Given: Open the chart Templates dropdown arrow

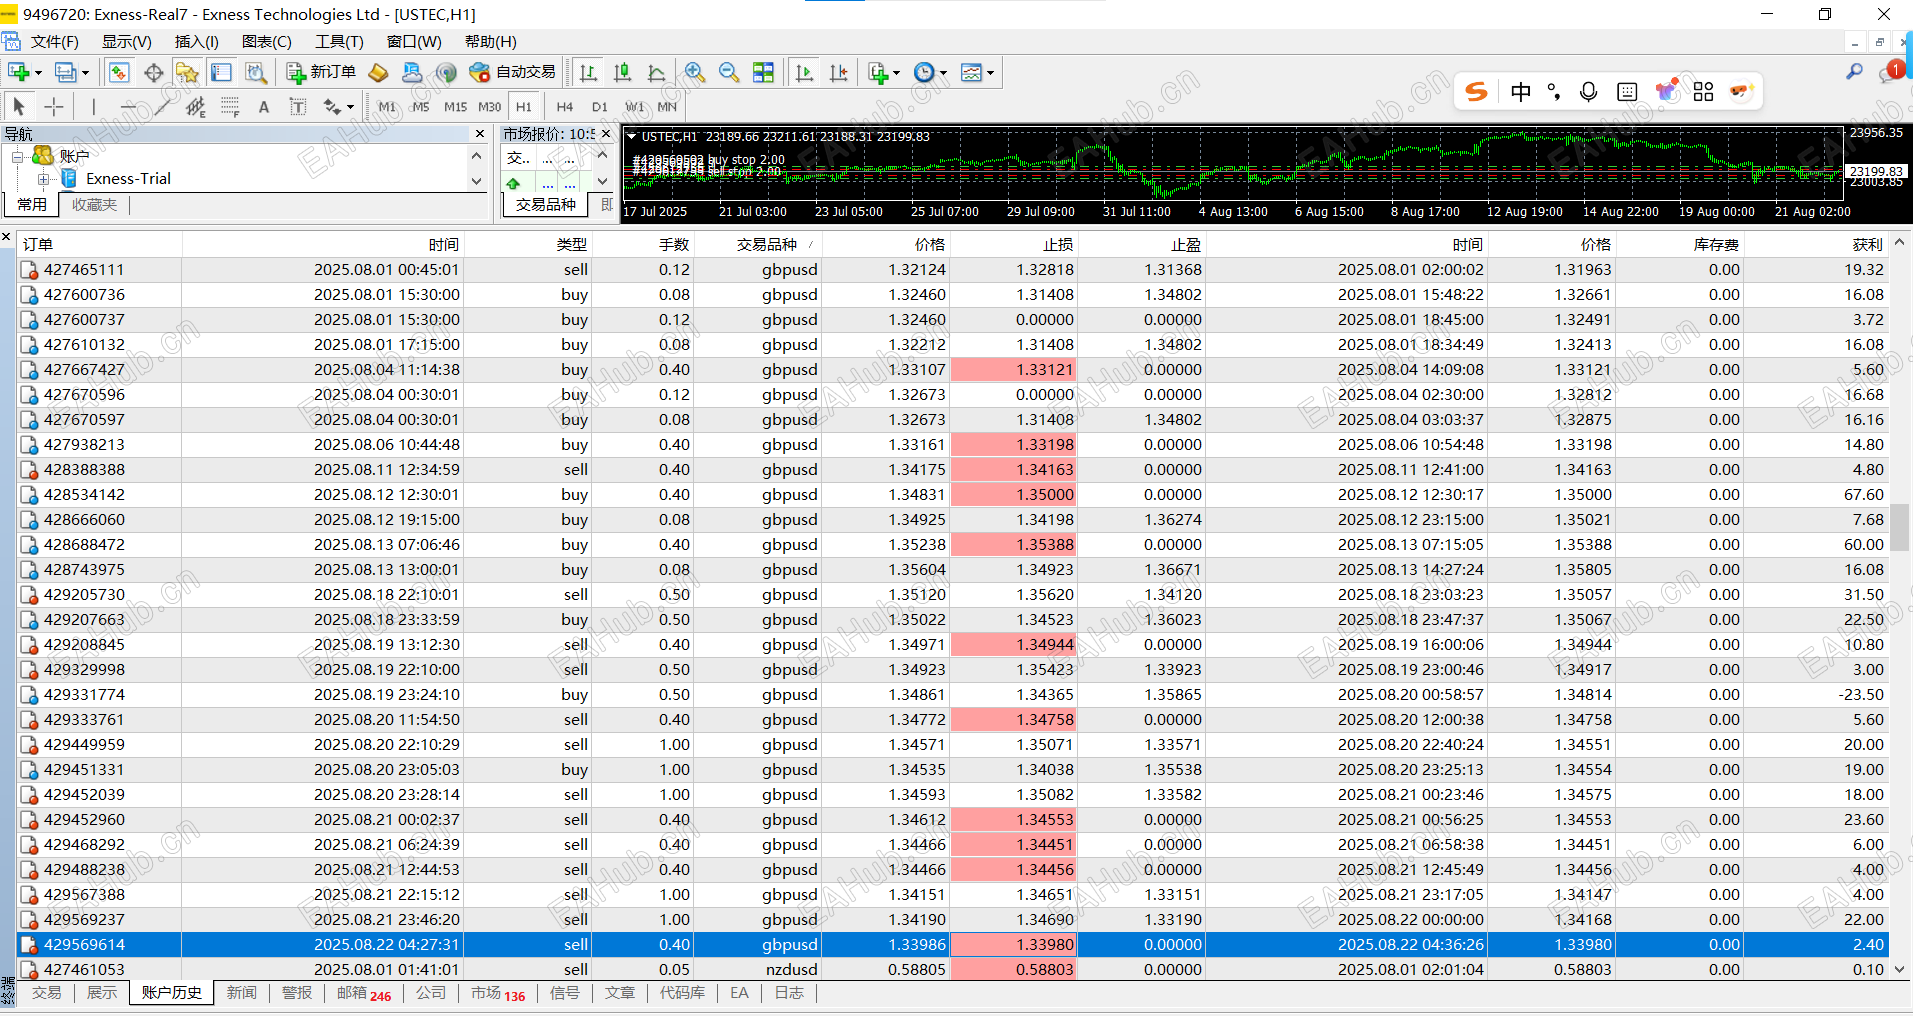Looking at the screenshot, I should 990,73.
